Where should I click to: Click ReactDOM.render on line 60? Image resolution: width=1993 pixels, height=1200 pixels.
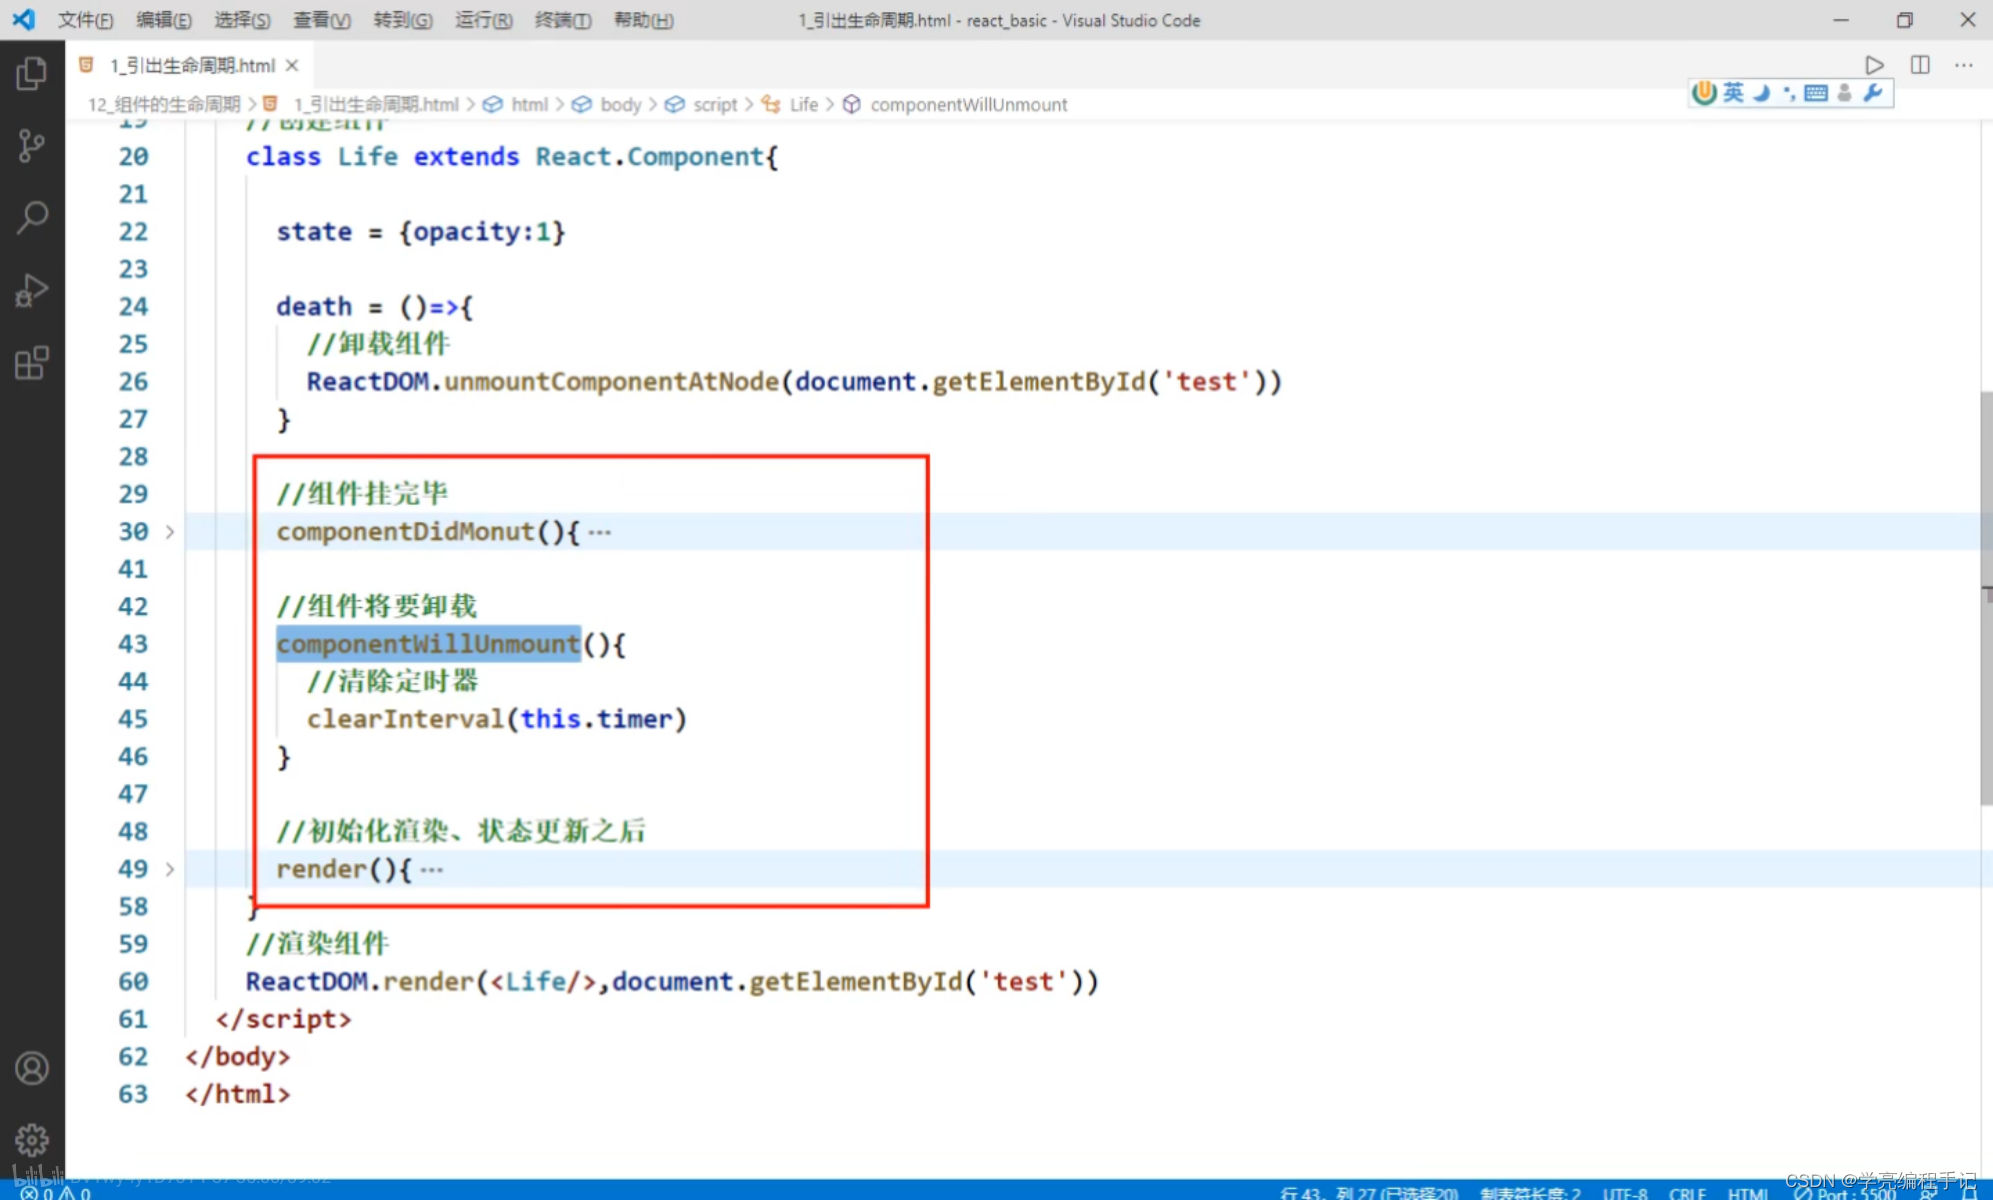[x=359, y=981]
